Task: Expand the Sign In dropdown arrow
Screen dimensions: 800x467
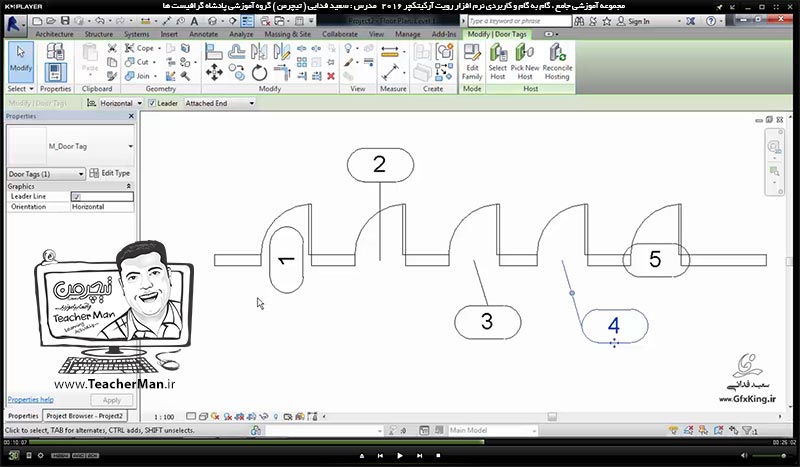Action: [x=679, y=21]
